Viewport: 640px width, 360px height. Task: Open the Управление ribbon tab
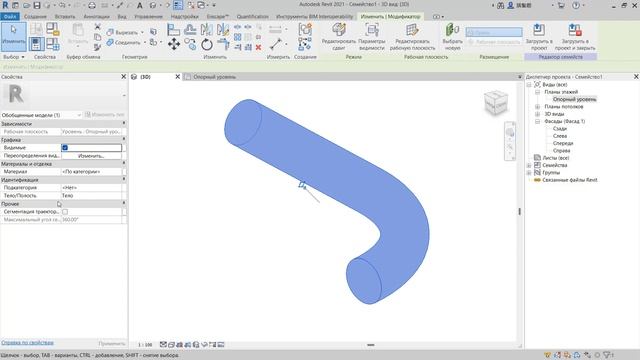click(x=149, y=17)
